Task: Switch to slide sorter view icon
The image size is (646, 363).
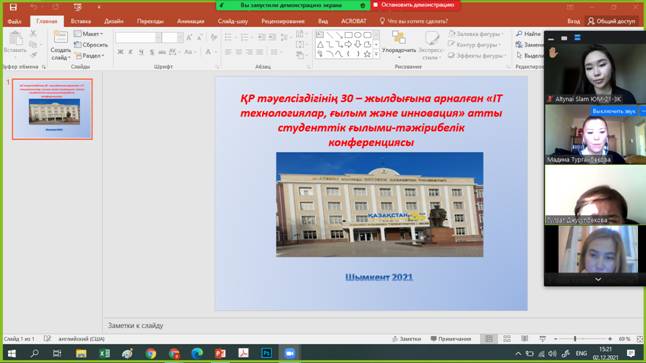Action: pos(507,339)
